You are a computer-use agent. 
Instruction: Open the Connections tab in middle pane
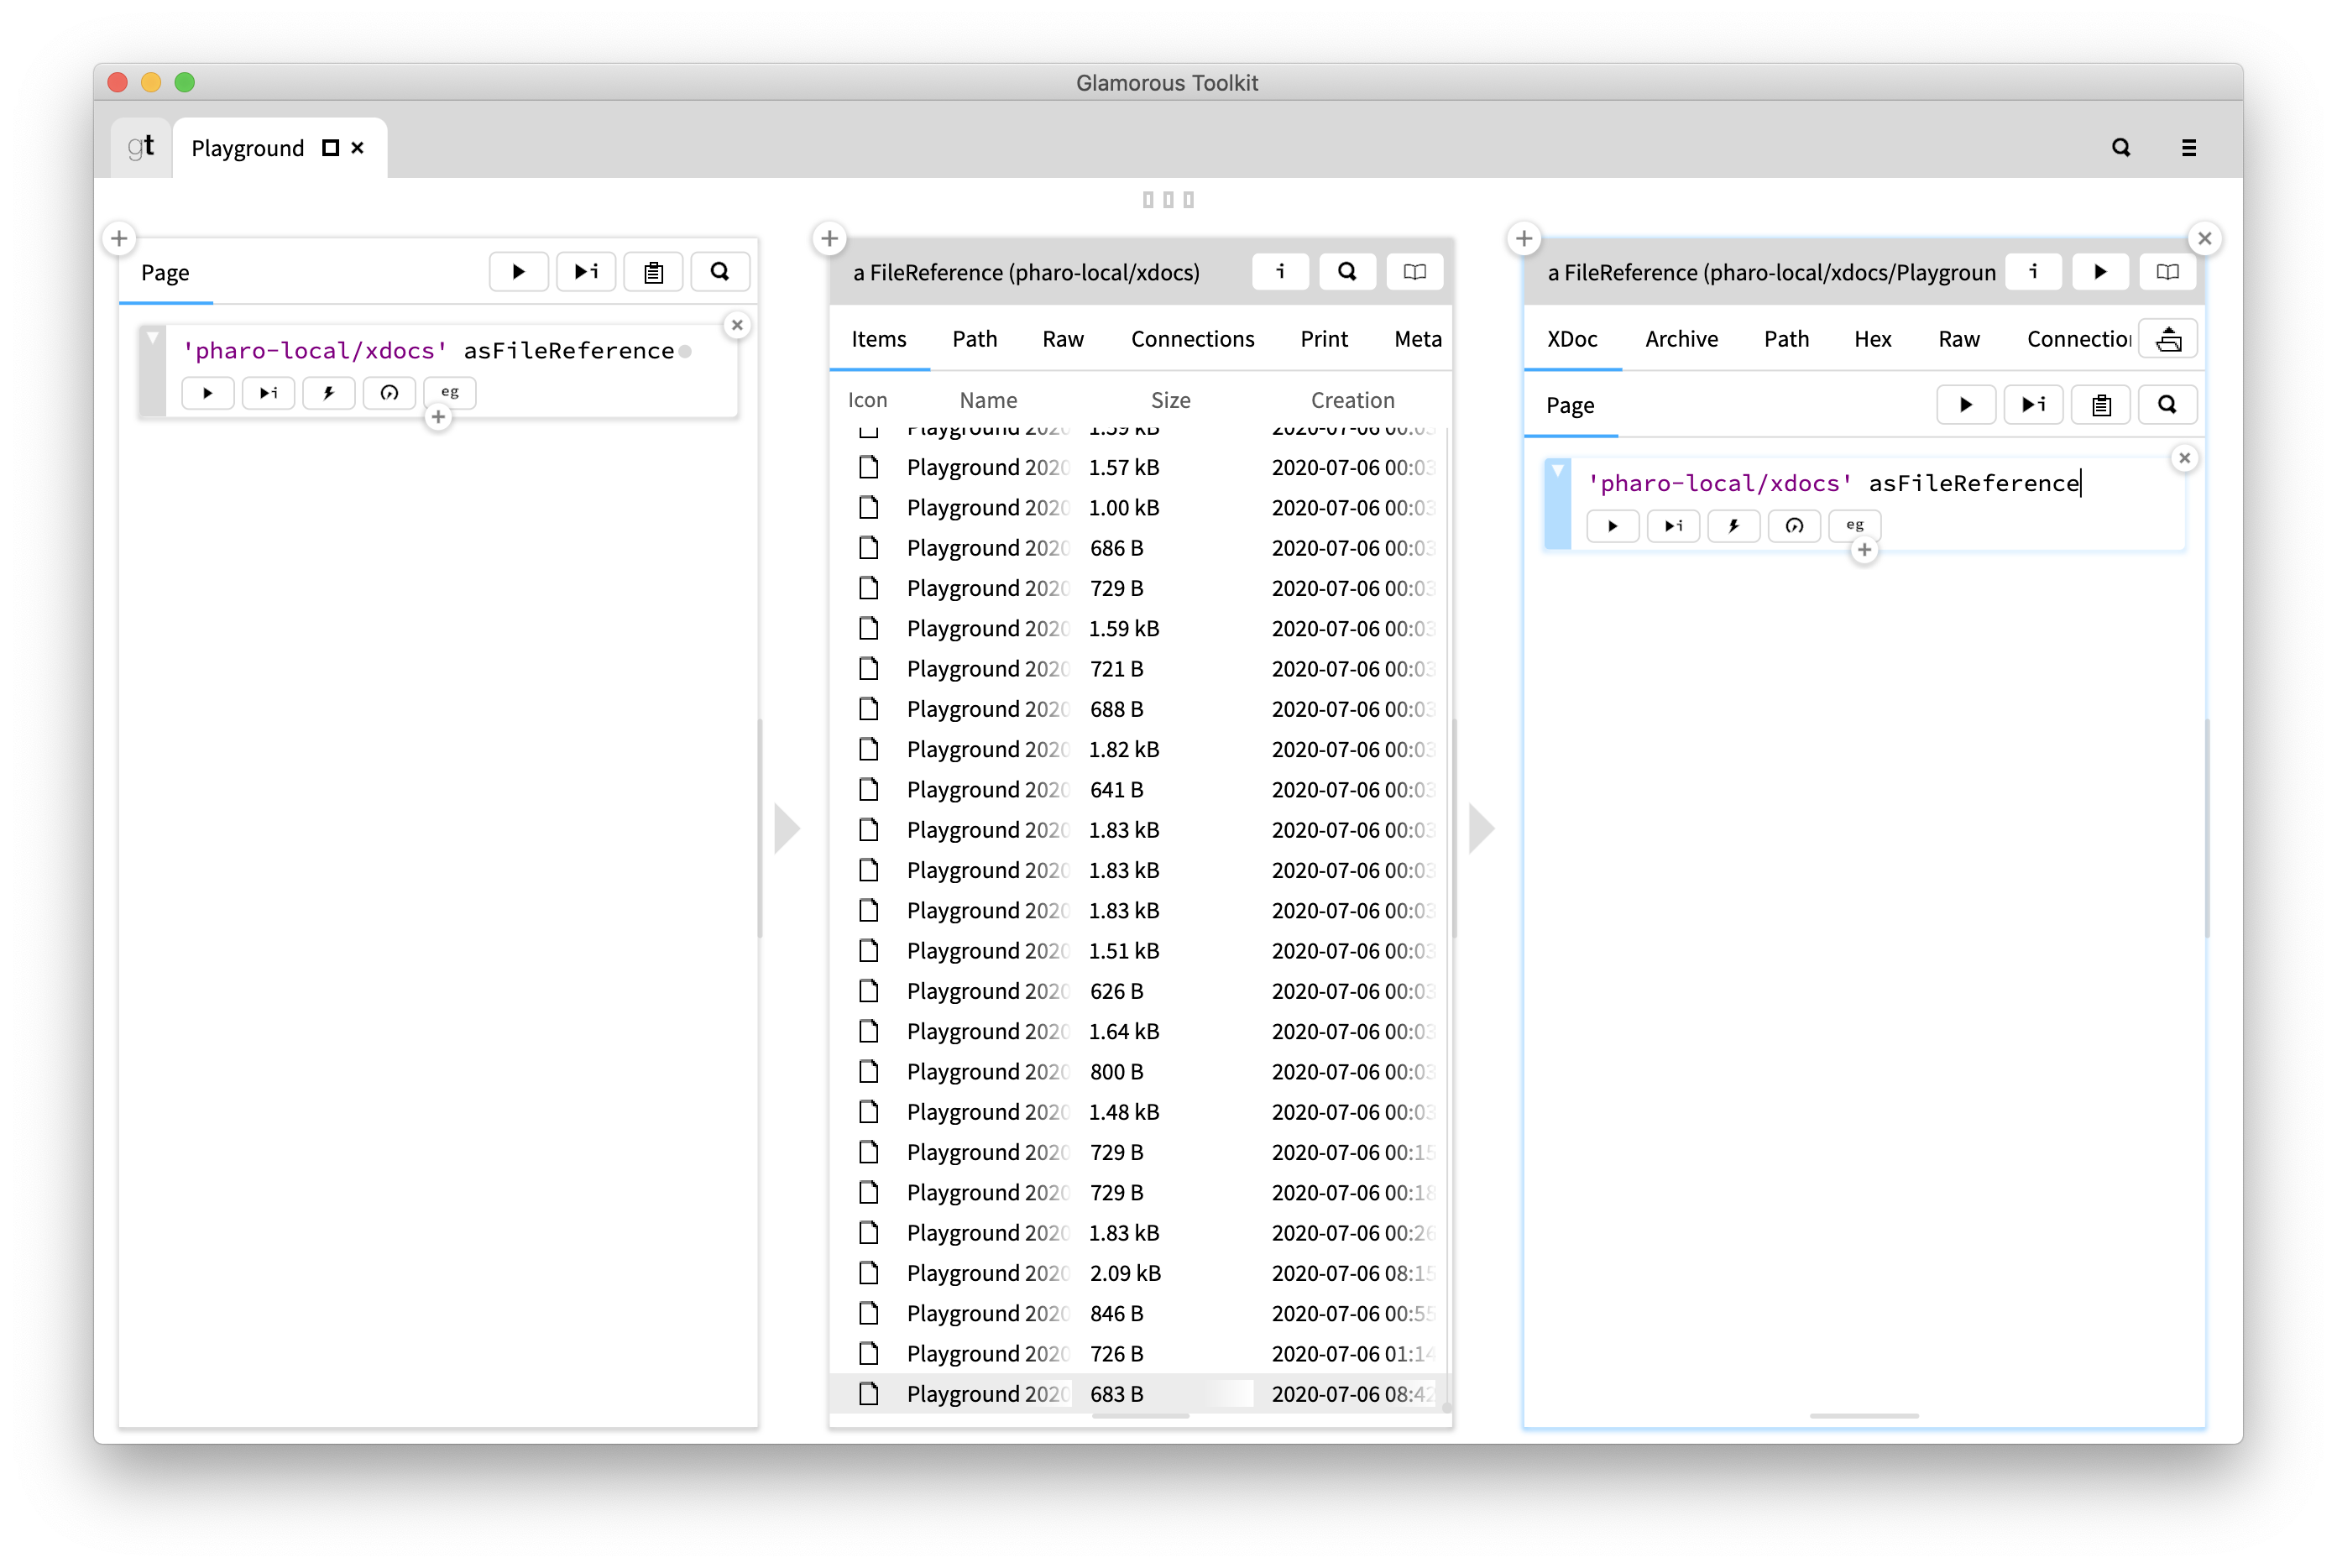click(x=1192, y=340)
